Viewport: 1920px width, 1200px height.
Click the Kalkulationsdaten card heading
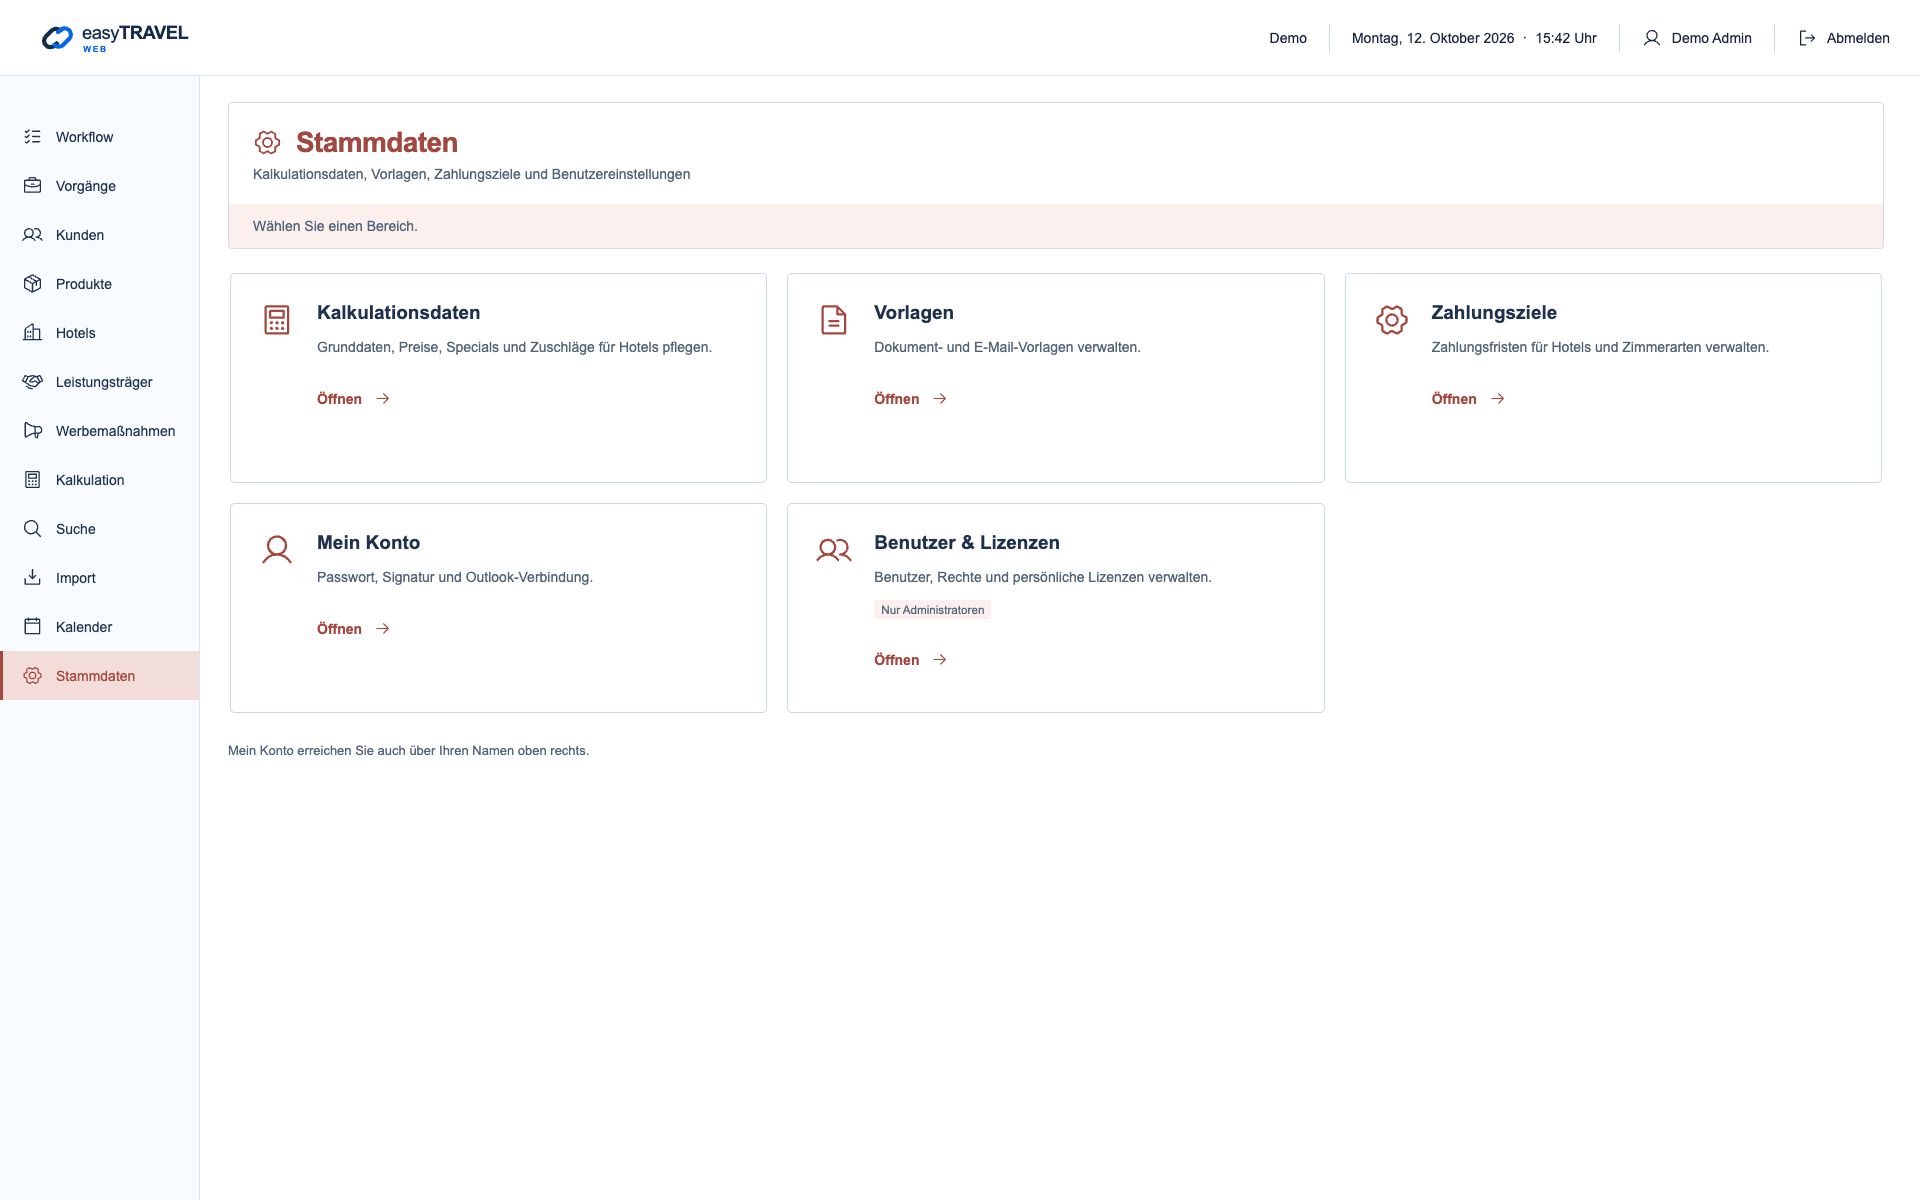coord(398,313)
